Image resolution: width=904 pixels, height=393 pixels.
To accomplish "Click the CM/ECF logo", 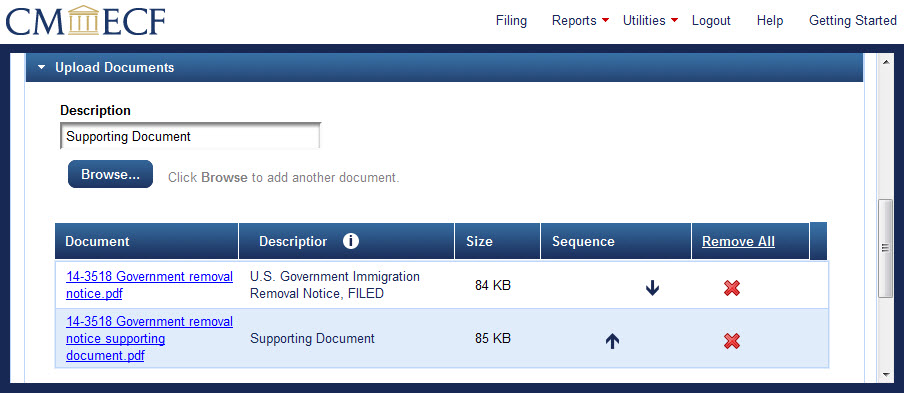I will (x=86, y=21).
